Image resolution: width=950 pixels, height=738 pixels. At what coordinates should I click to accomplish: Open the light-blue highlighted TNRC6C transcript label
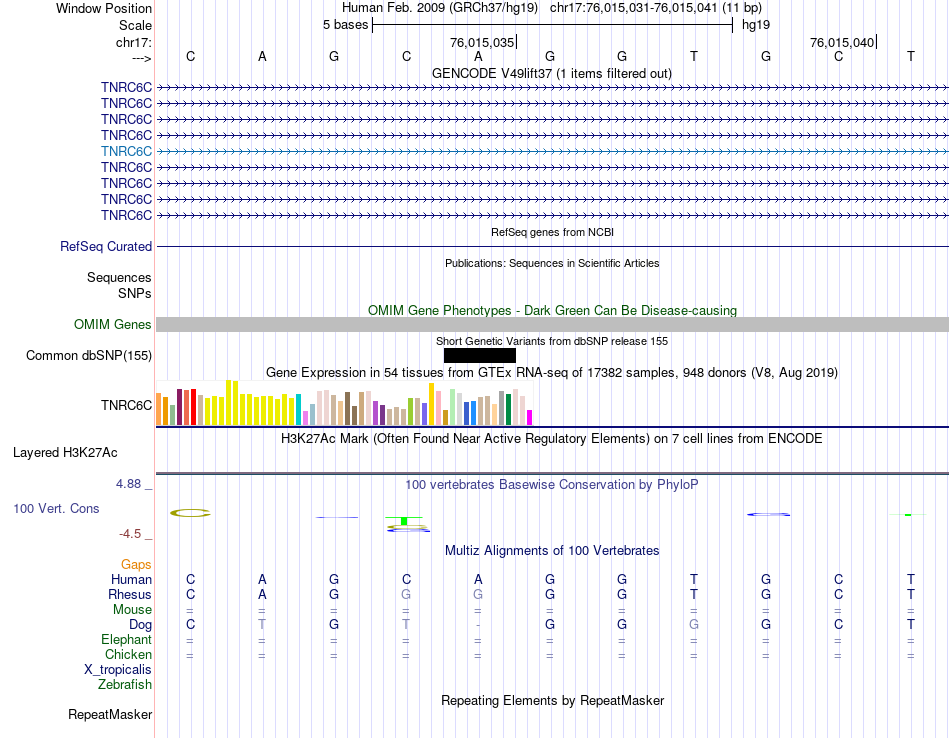pyautogui.click(x=126, y=151)
